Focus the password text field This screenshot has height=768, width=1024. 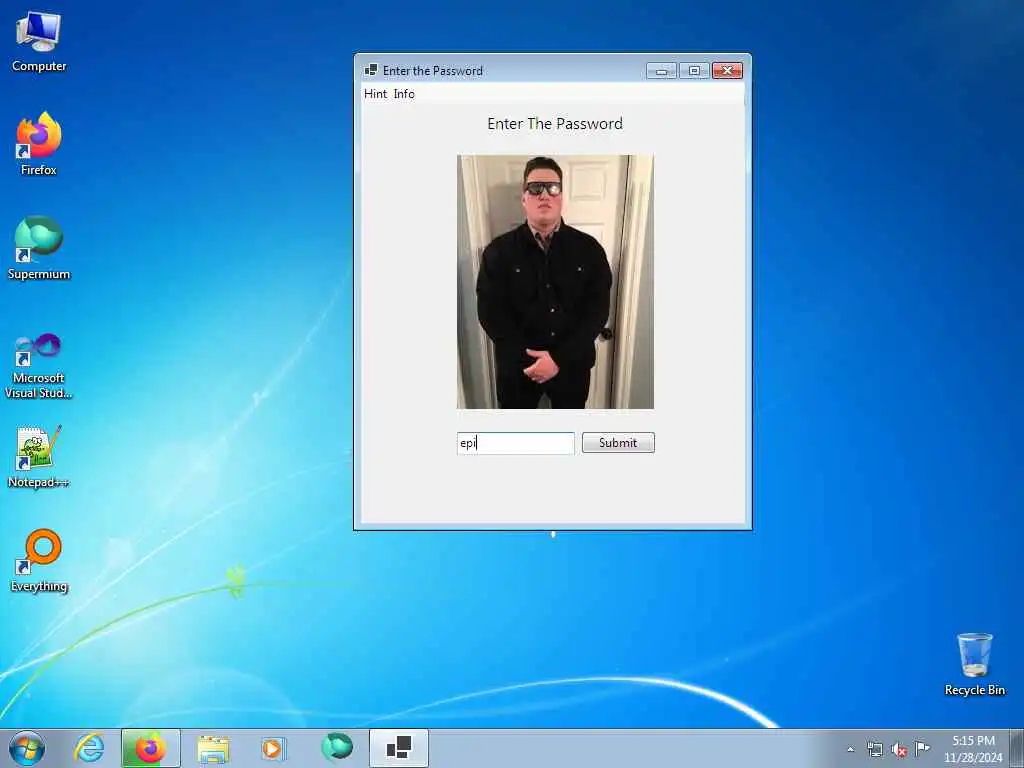pos(515,443)
